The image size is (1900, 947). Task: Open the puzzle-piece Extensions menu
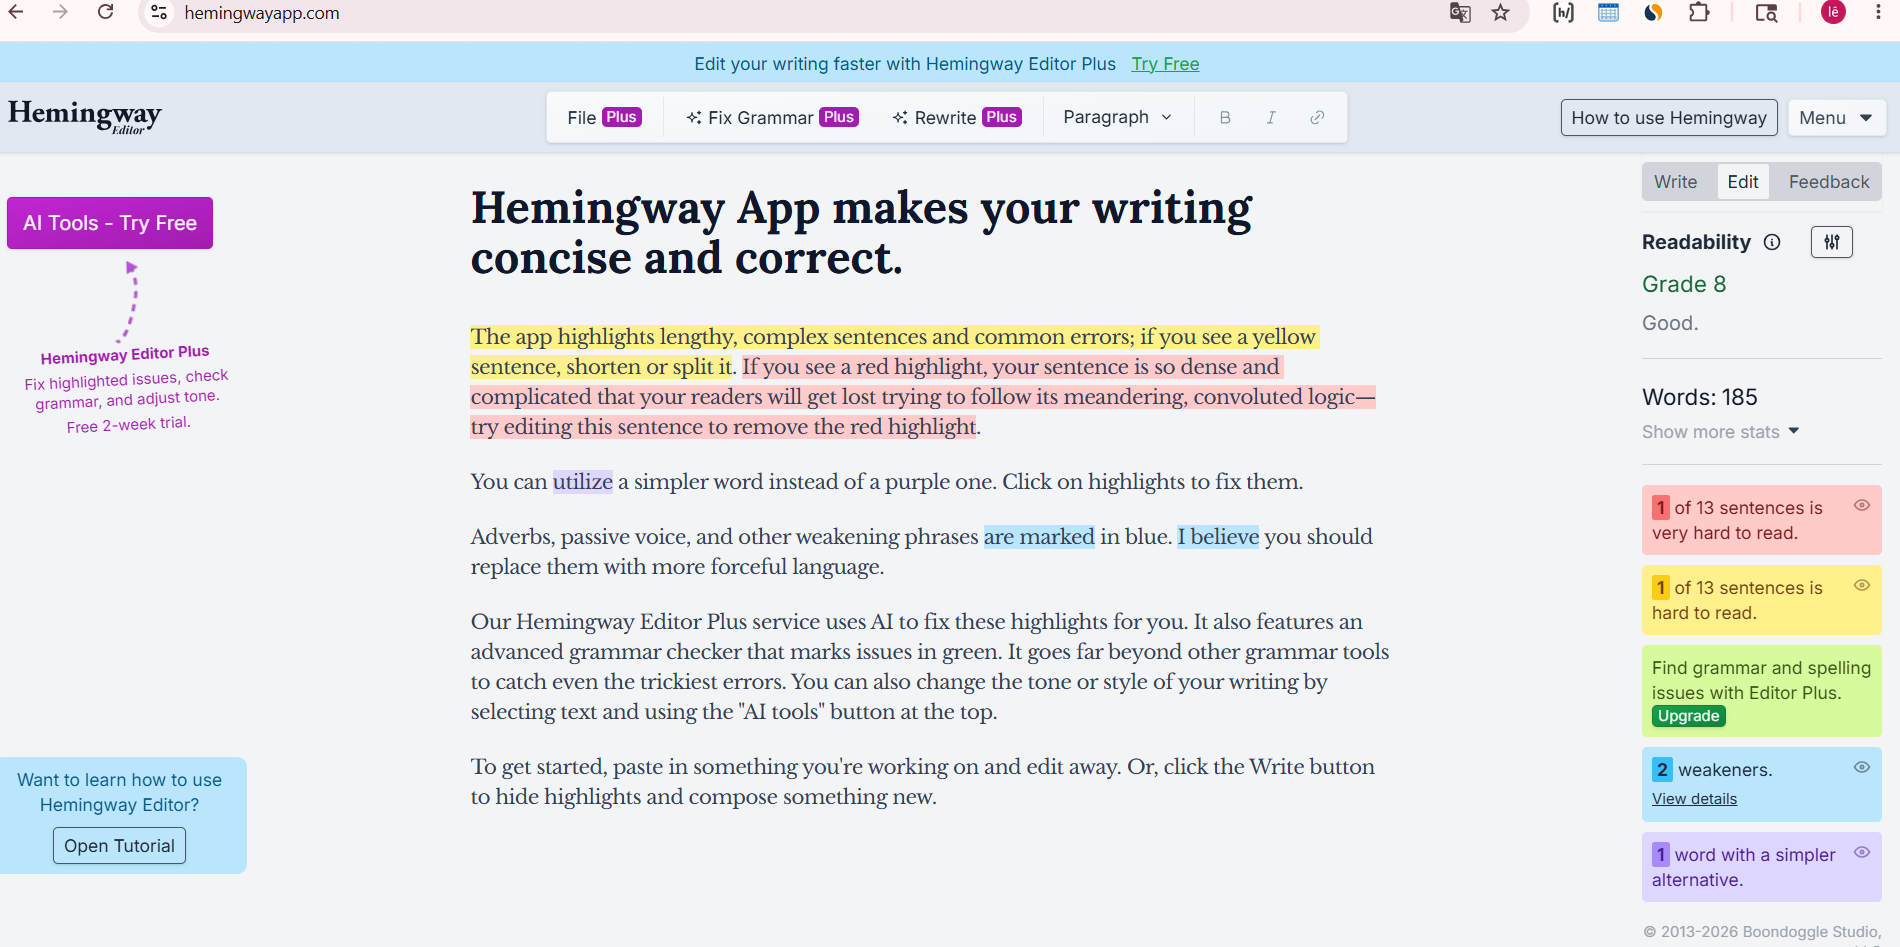click(1699, 12)
